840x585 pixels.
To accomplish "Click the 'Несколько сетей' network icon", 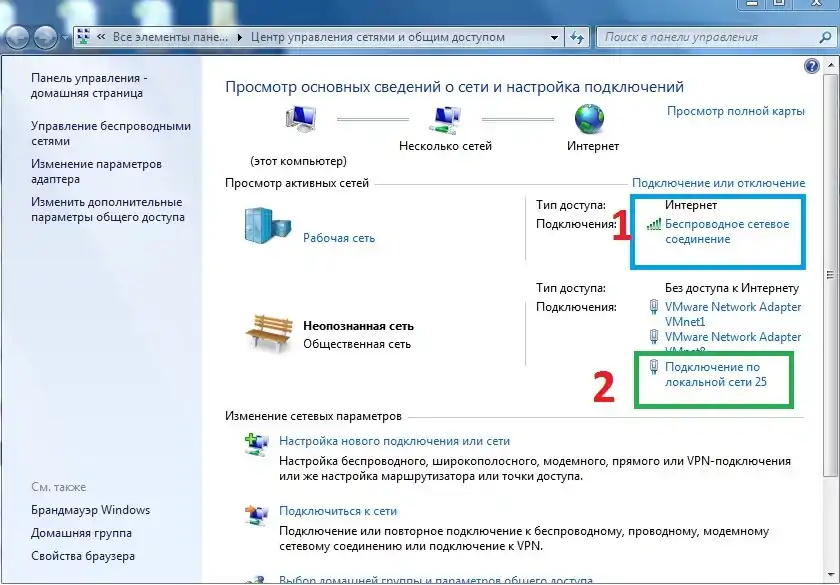I will (x=445, y=120).
